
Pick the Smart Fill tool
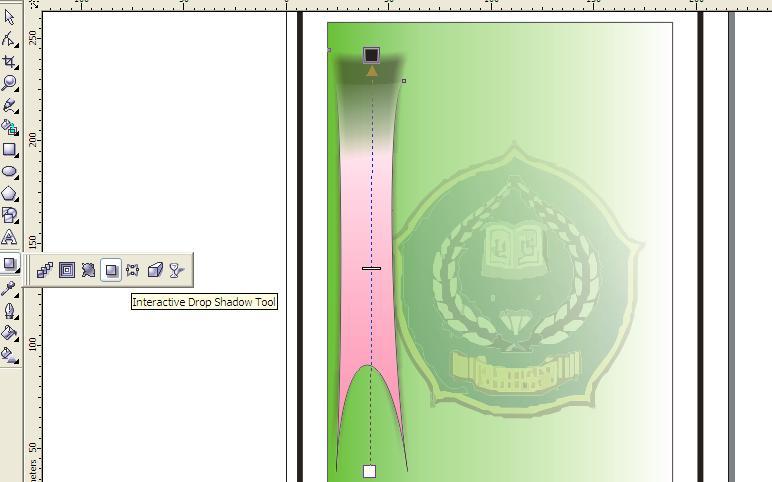click(x=9, y=127)
